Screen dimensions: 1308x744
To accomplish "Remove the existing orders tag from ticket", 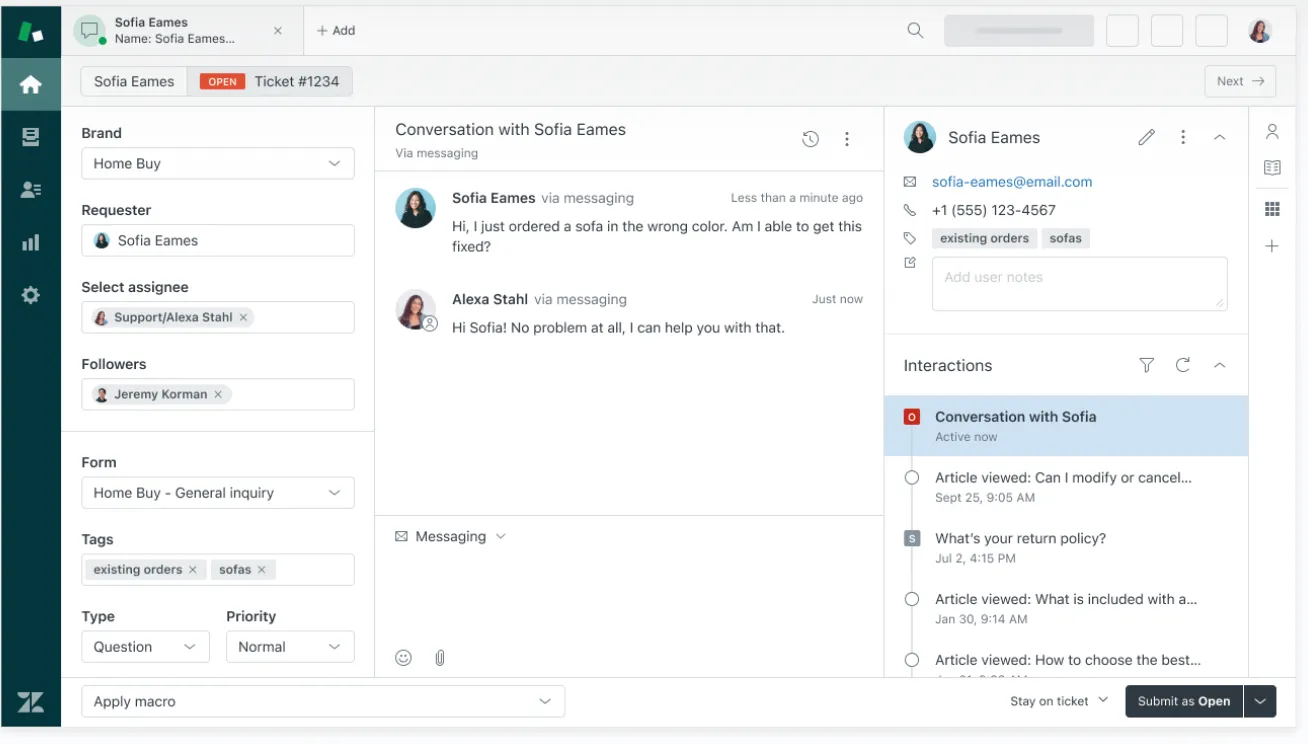I will click(x=193, y=569).
